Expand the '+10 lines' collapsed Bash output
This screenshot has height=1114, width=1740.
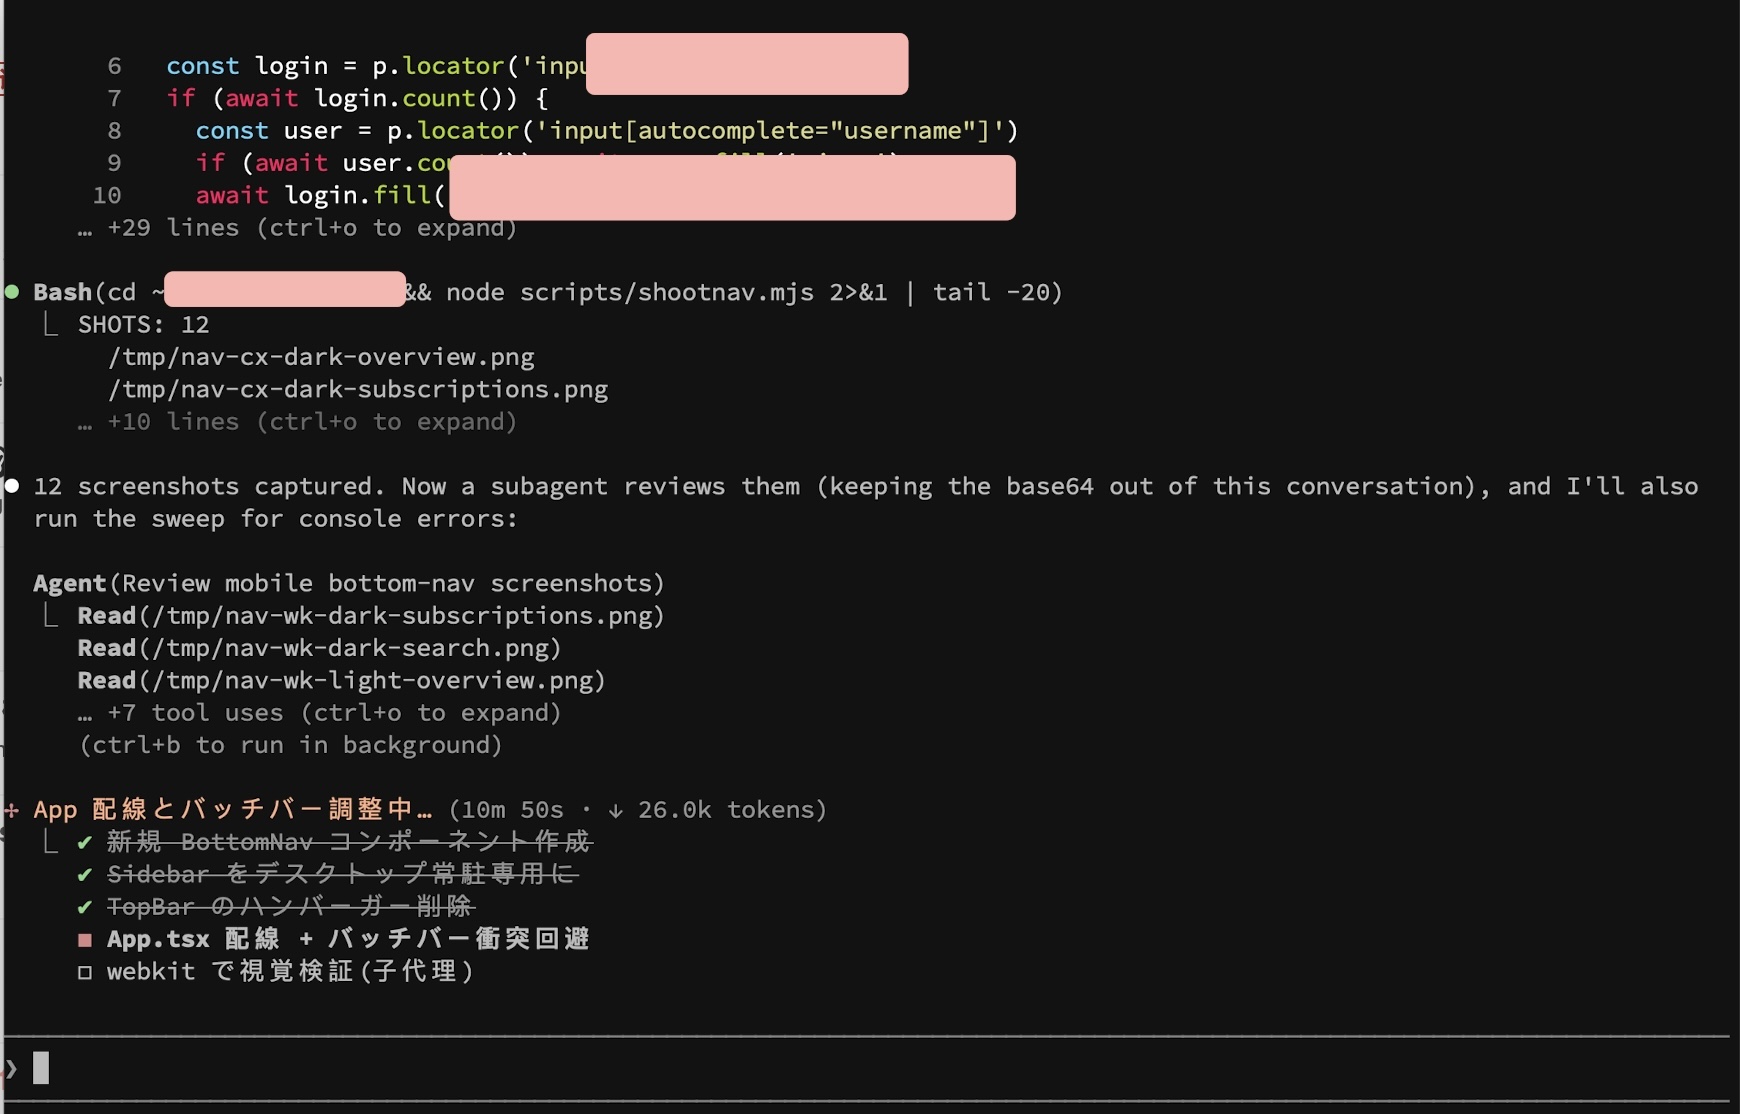(297, 422)
